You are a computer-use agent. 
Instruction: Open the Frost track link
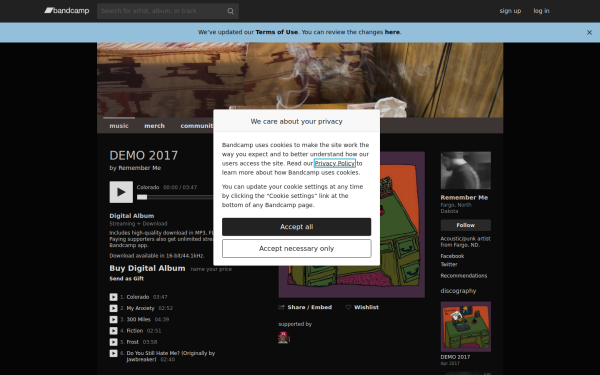[x=133, y=342]
